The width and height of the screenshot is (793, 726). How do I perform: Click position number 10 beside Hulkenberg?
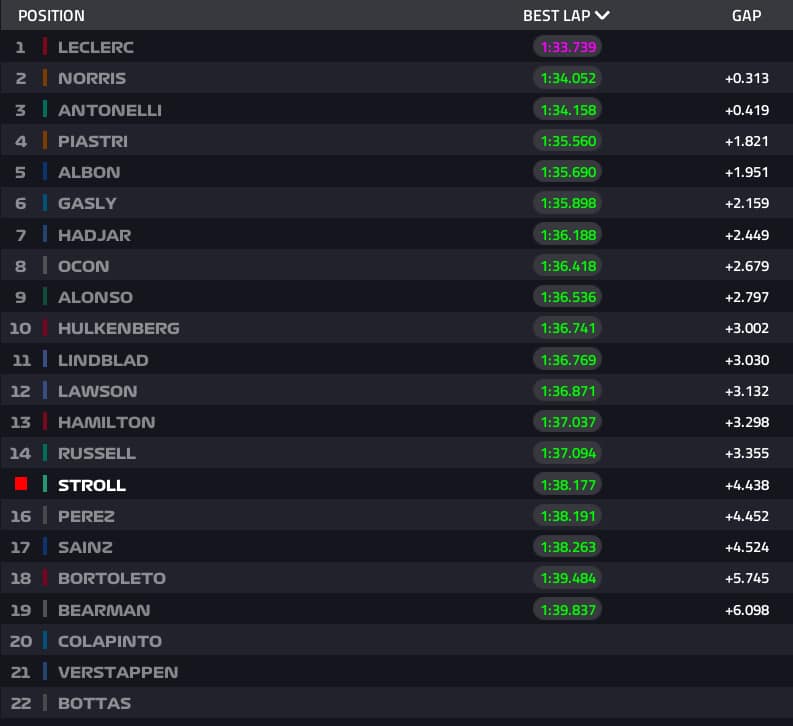pyautogui.click(x=21, y=328)
